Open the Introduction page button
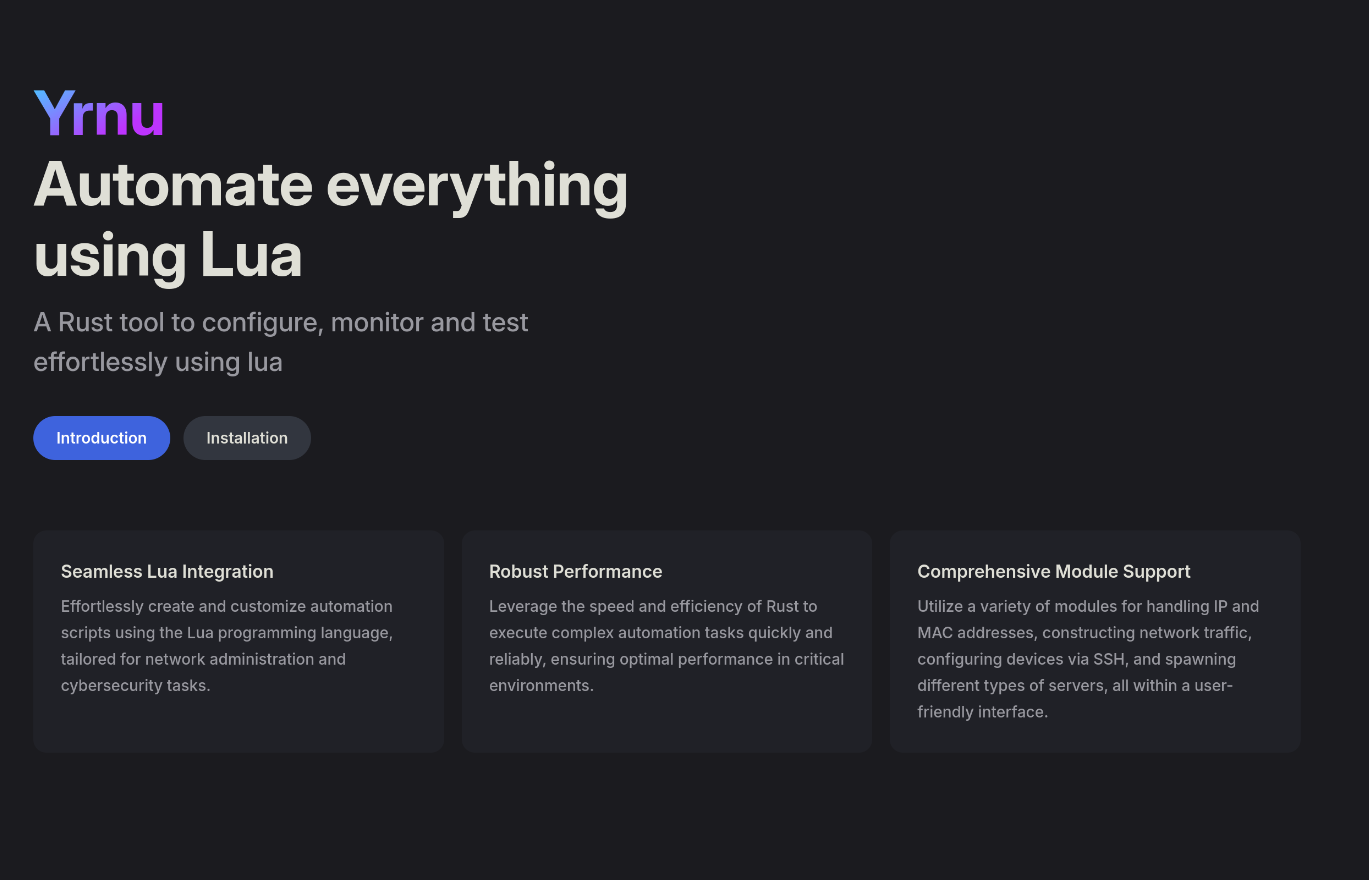Viewport: 1369px width, 880px height. pos(101,438)
